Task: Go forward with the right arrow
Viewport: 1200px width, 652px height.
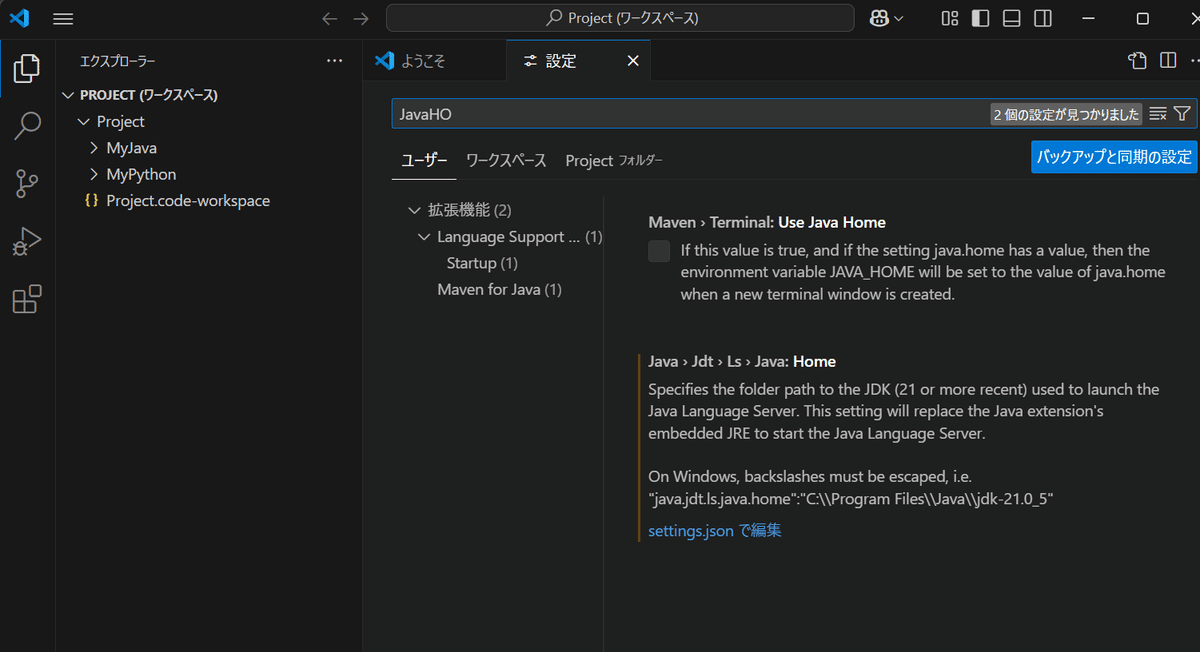Action: tap(361, 19)
